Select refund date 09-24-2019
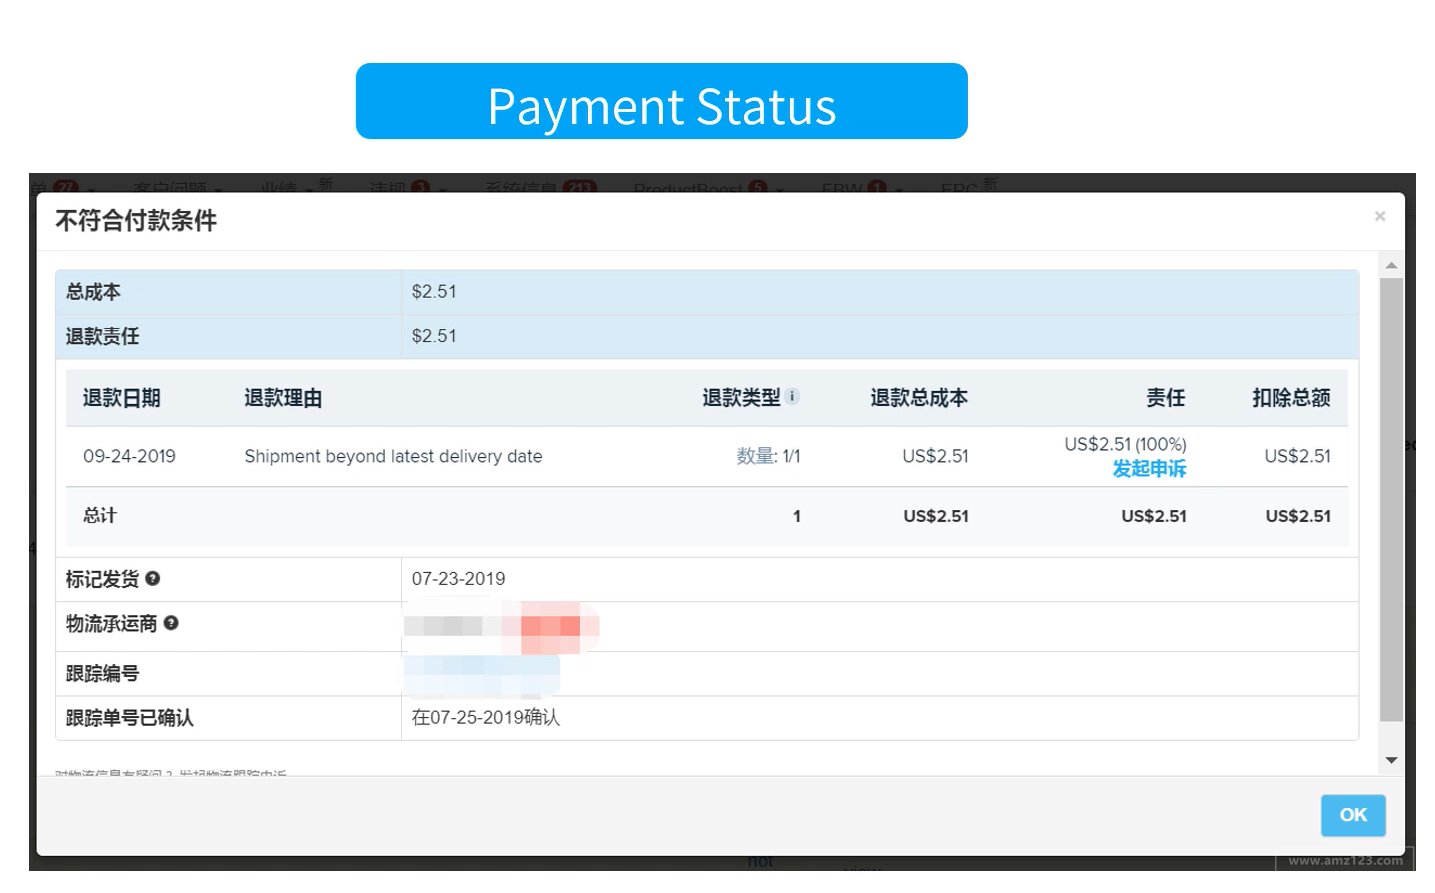The image size is (1435, 893). (x=129, y=456)
